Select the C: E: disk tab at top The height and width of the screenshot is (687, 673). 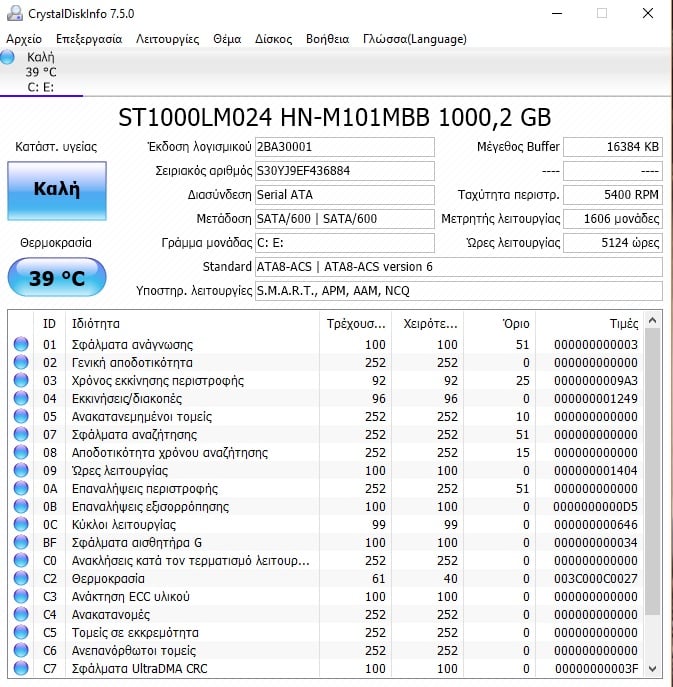(41, 72)
